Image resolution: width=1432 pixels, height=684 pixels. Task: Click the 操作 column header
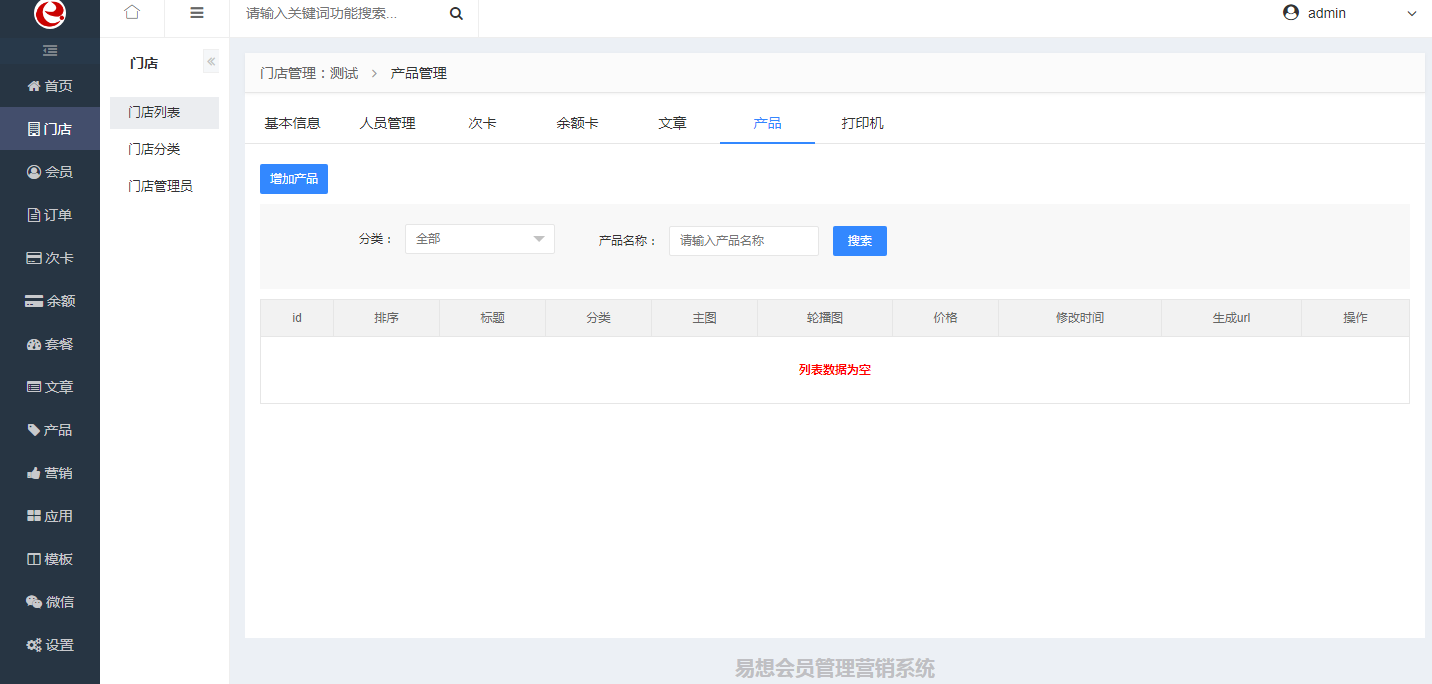click(x=1355, y=318)
